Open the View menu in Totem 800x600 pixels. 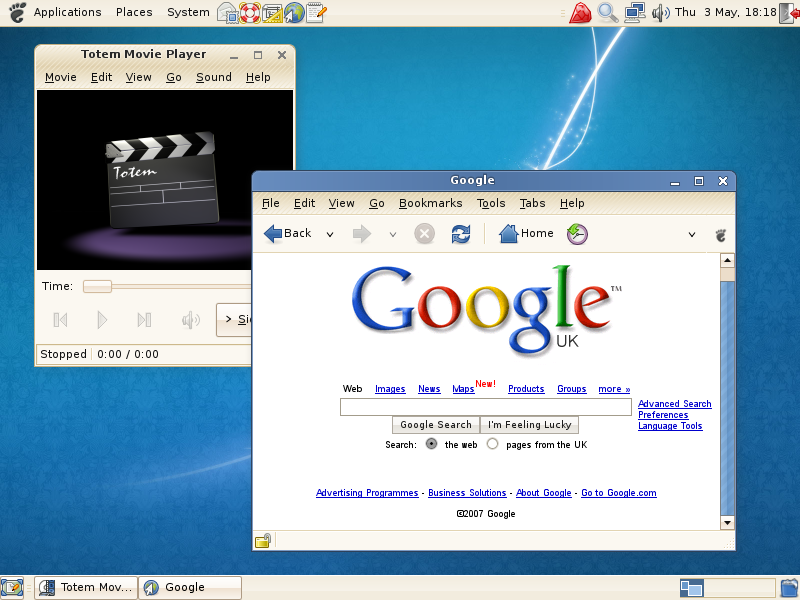click(x=138, y=77)
